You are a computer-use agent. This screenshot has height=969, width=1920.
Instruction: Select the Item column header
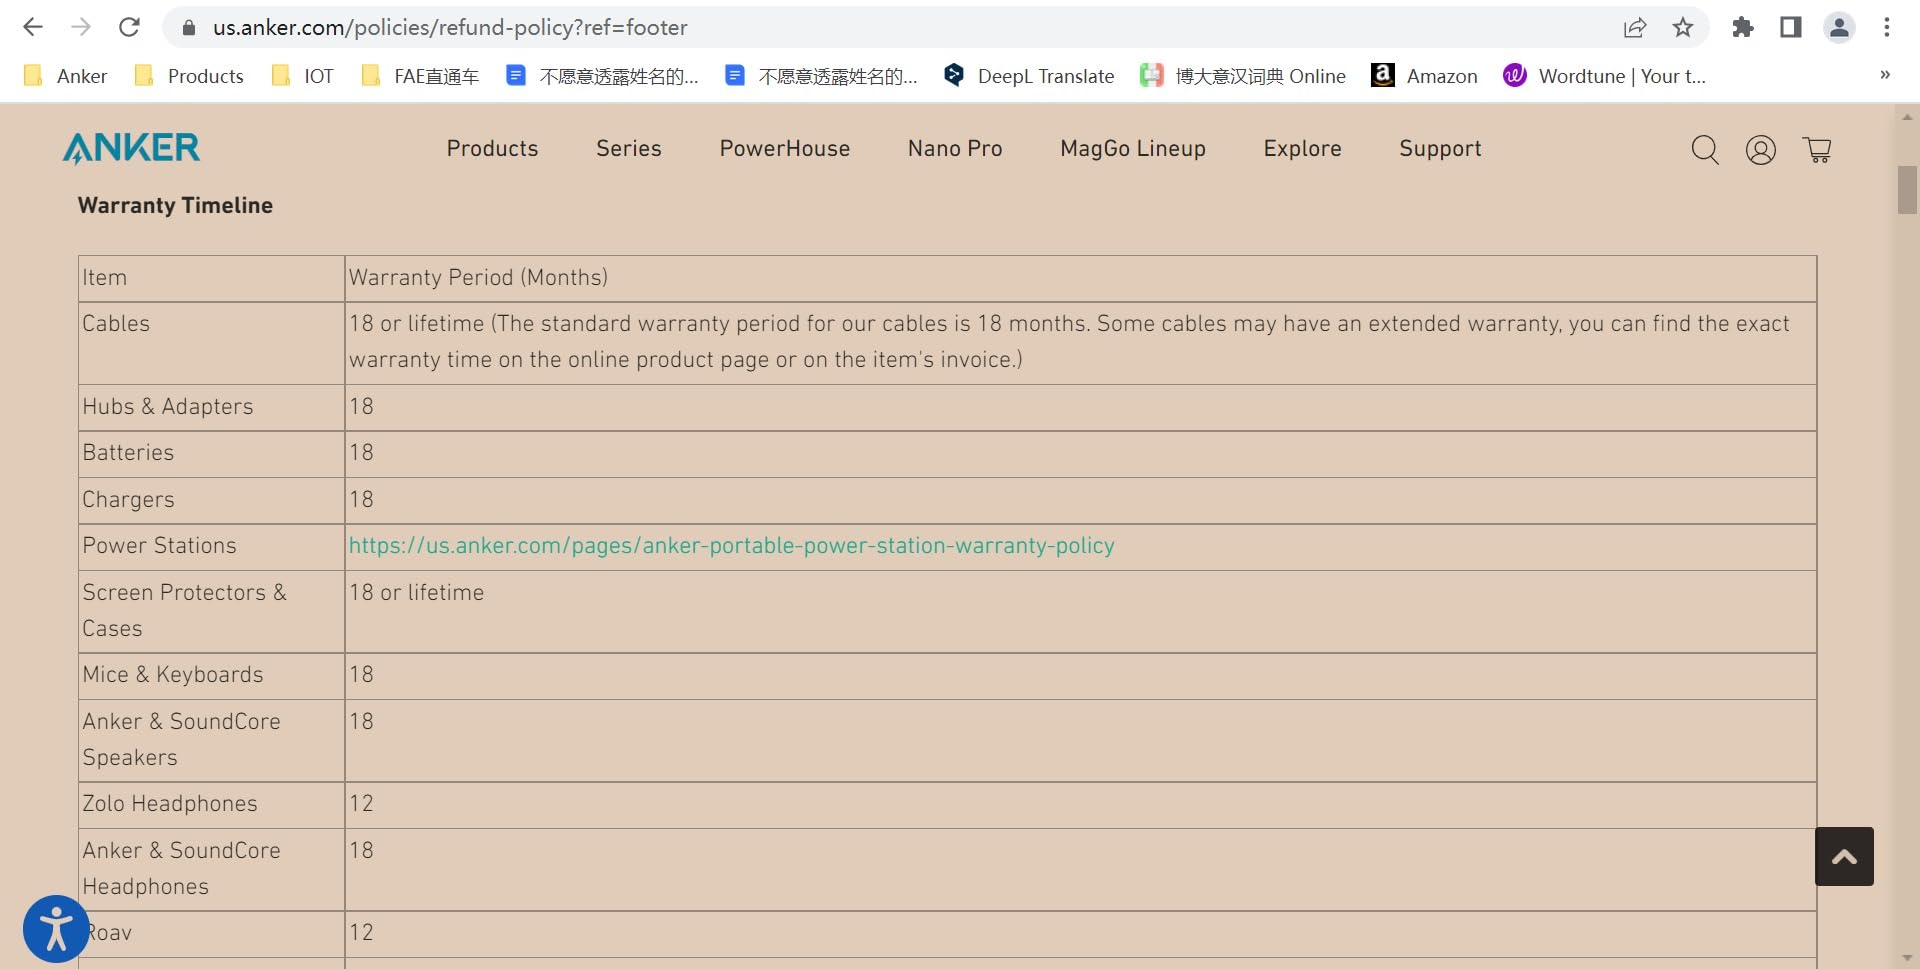point(104,278)
